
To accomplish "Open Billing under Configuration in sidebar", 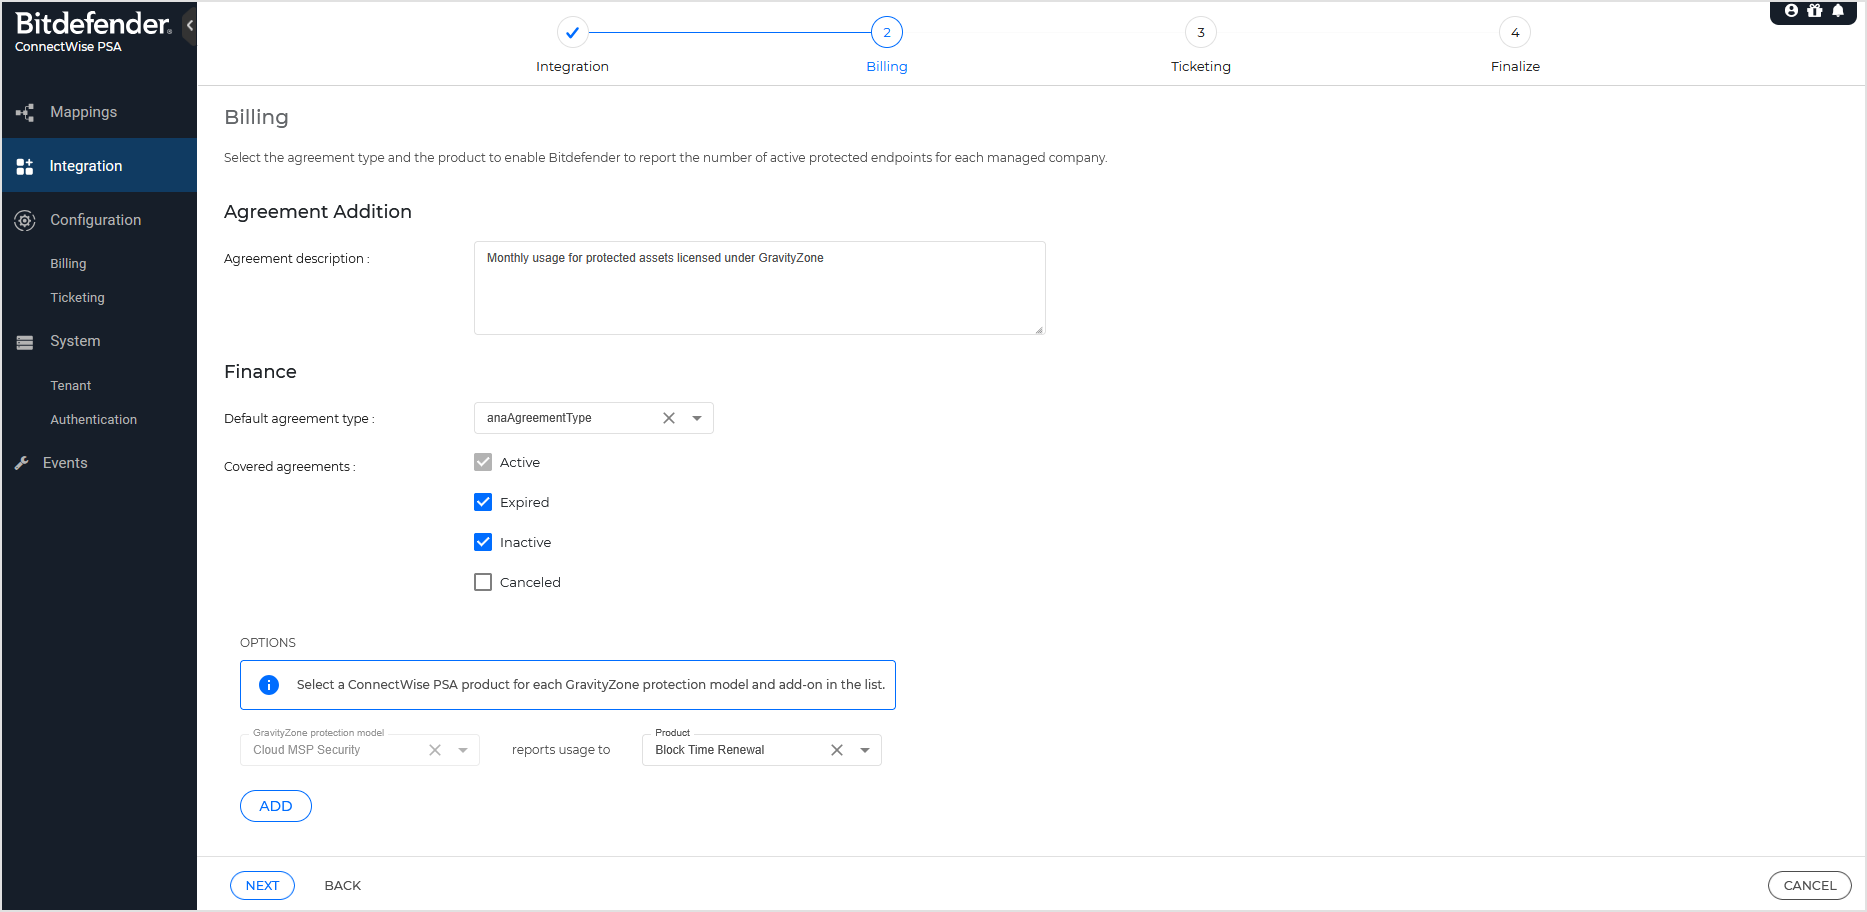I will pyautogui.click(x=68, y=264).
